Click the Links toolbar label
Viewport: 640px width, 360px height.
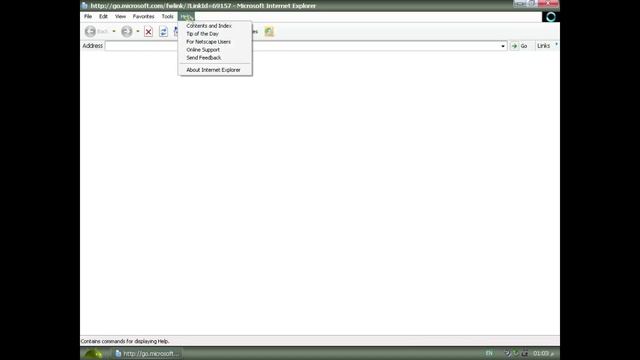click(x=543, y=46)
